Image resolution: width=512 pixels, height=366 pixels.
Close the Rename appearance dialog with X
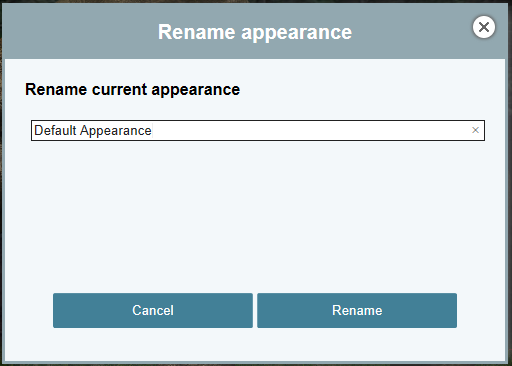pyautogui.click(x=484, y=27)
